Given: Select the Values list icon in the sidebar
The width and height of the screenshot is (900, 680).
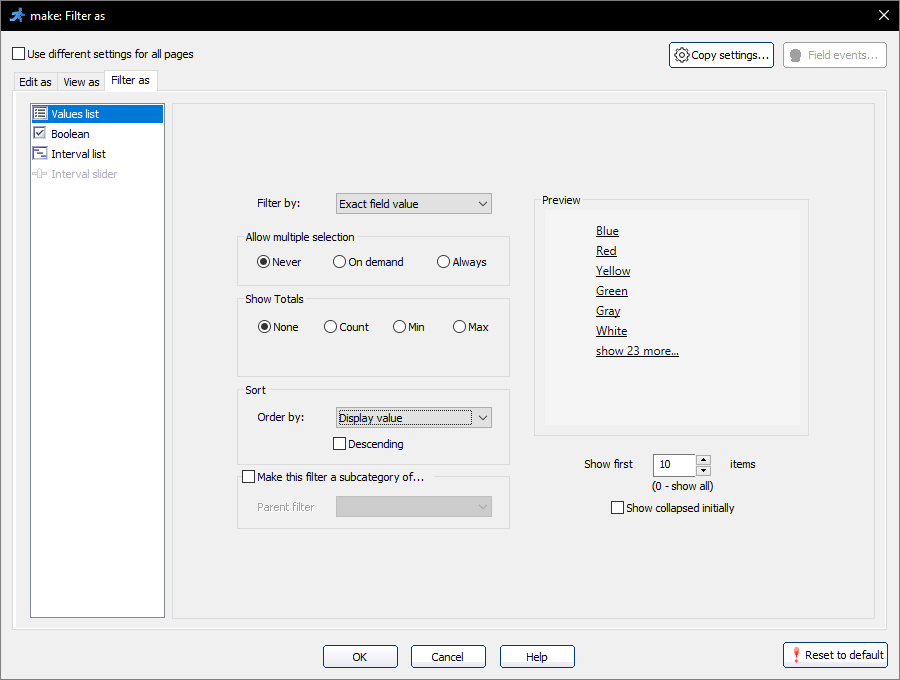Looking at the screenshot, I should click(41, 113).
